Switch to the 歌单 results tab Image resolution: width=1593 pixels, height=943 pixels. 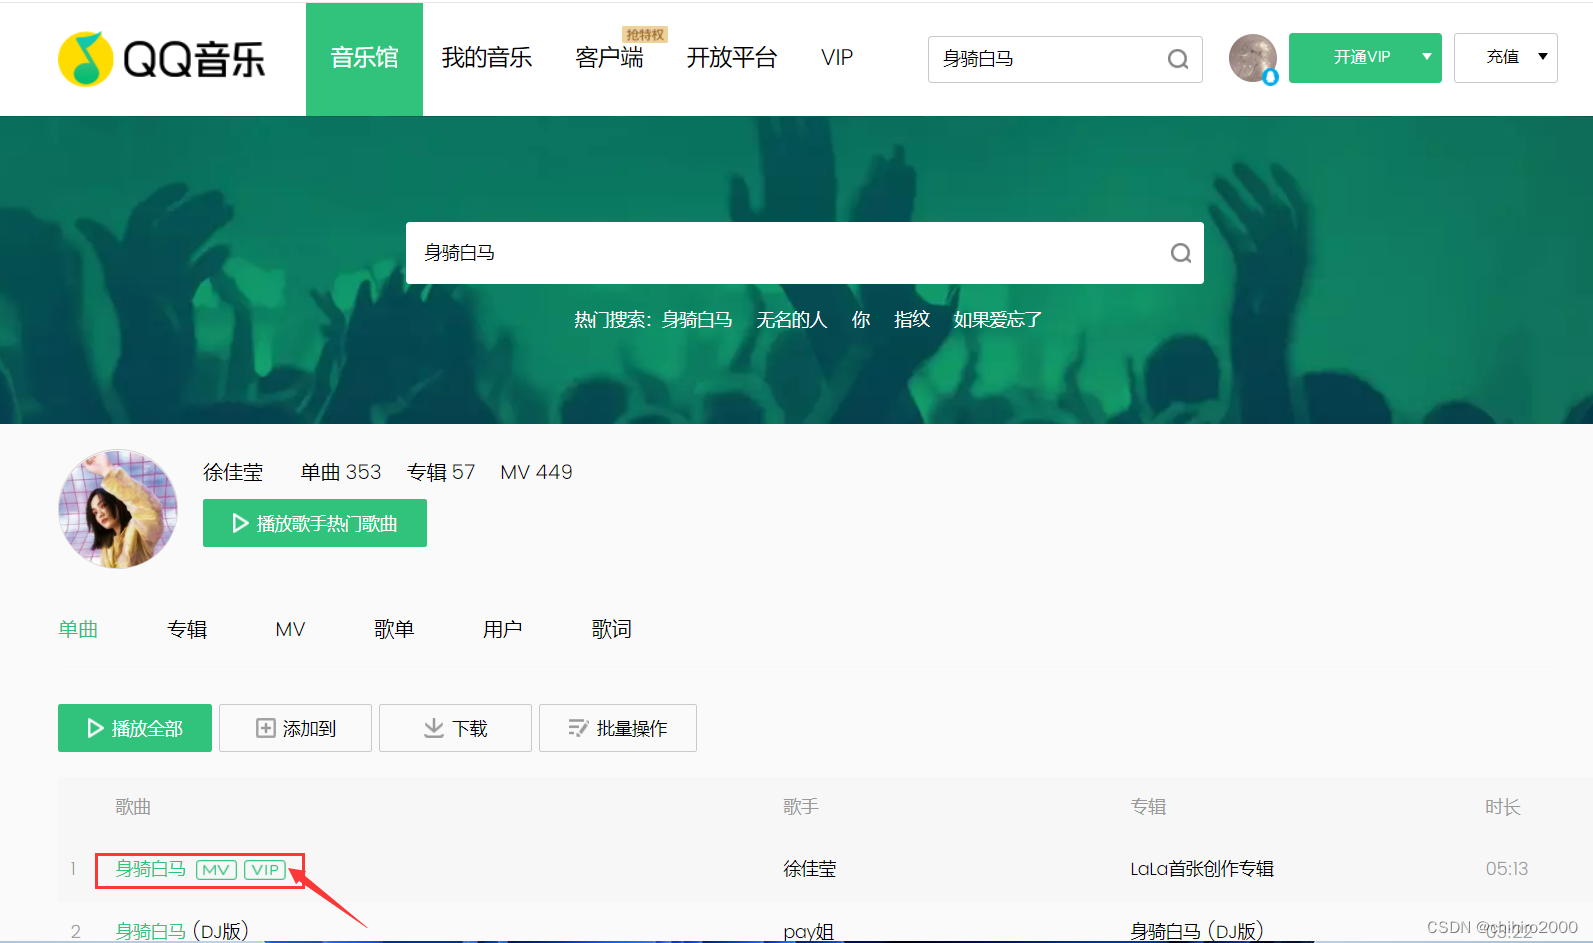(394, 629)
